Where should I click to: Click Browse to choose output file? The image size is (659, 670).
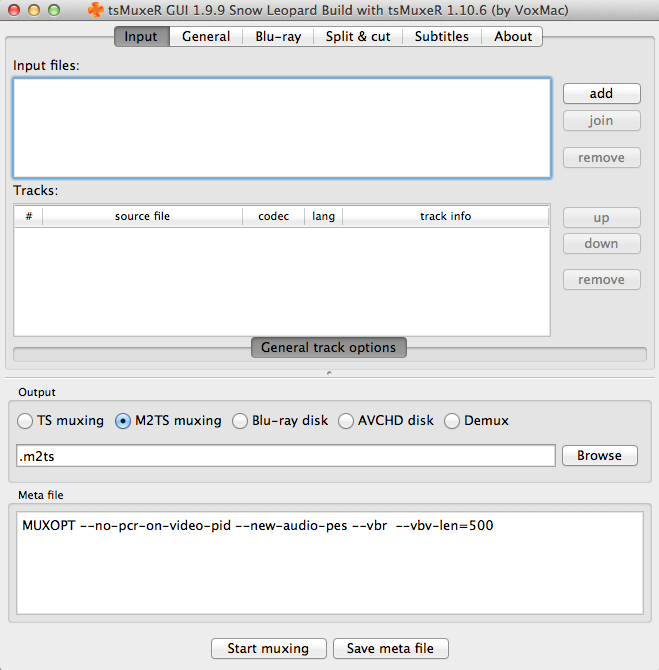coord(599,455)
